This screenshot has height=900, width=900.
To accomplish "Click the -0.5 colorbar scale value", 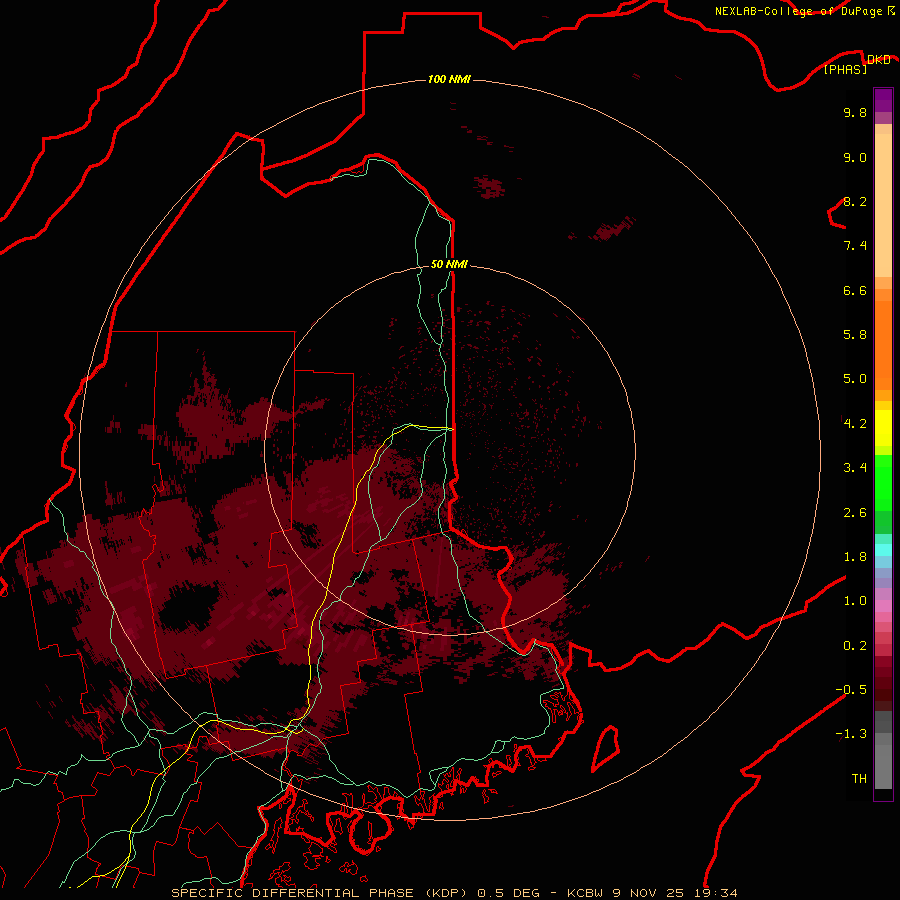I will click(851, 689).
